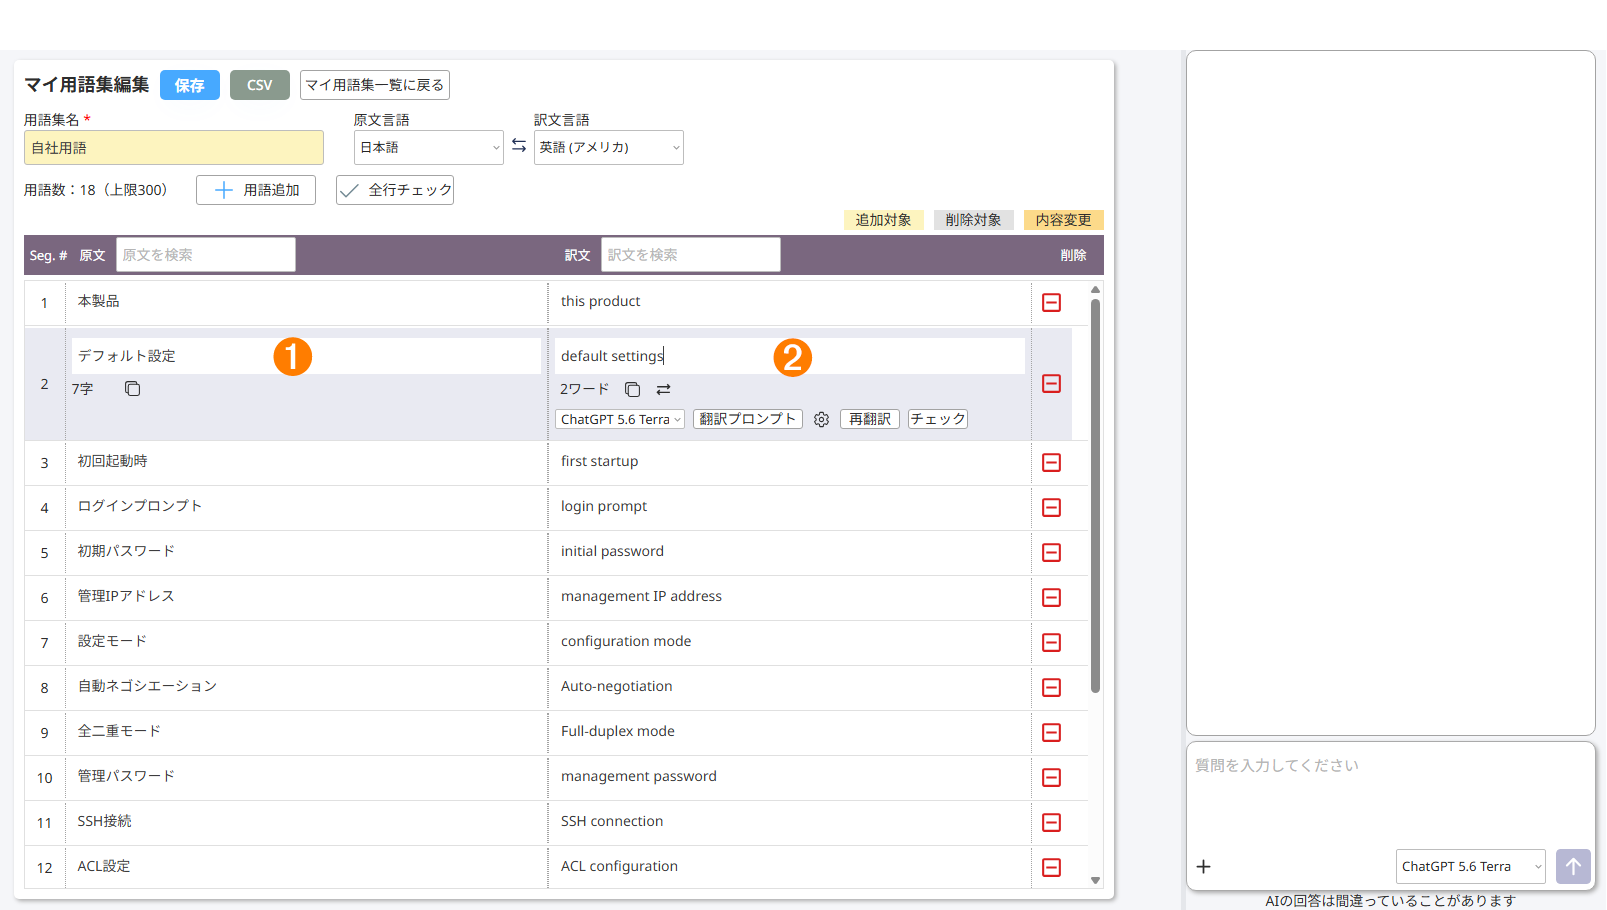Select the '自動ネゴシエーション' source cell

click(x=306, y=687)
